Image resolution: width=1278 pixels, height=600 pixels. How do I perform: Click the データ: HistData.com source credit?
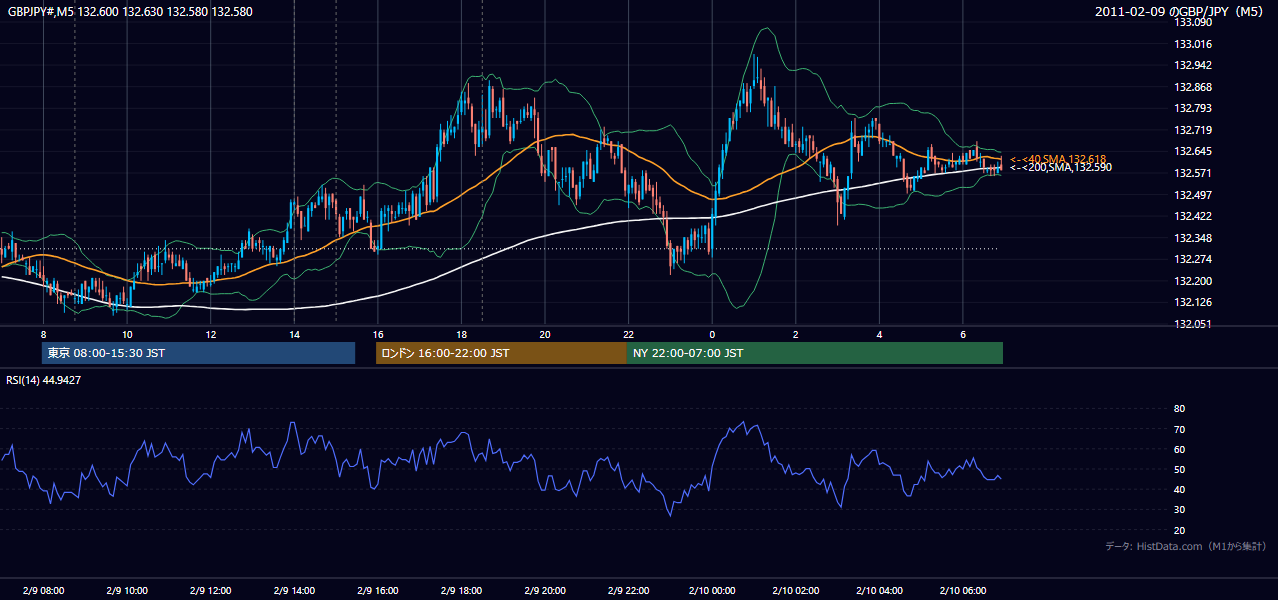click(x=1186, y=546)
